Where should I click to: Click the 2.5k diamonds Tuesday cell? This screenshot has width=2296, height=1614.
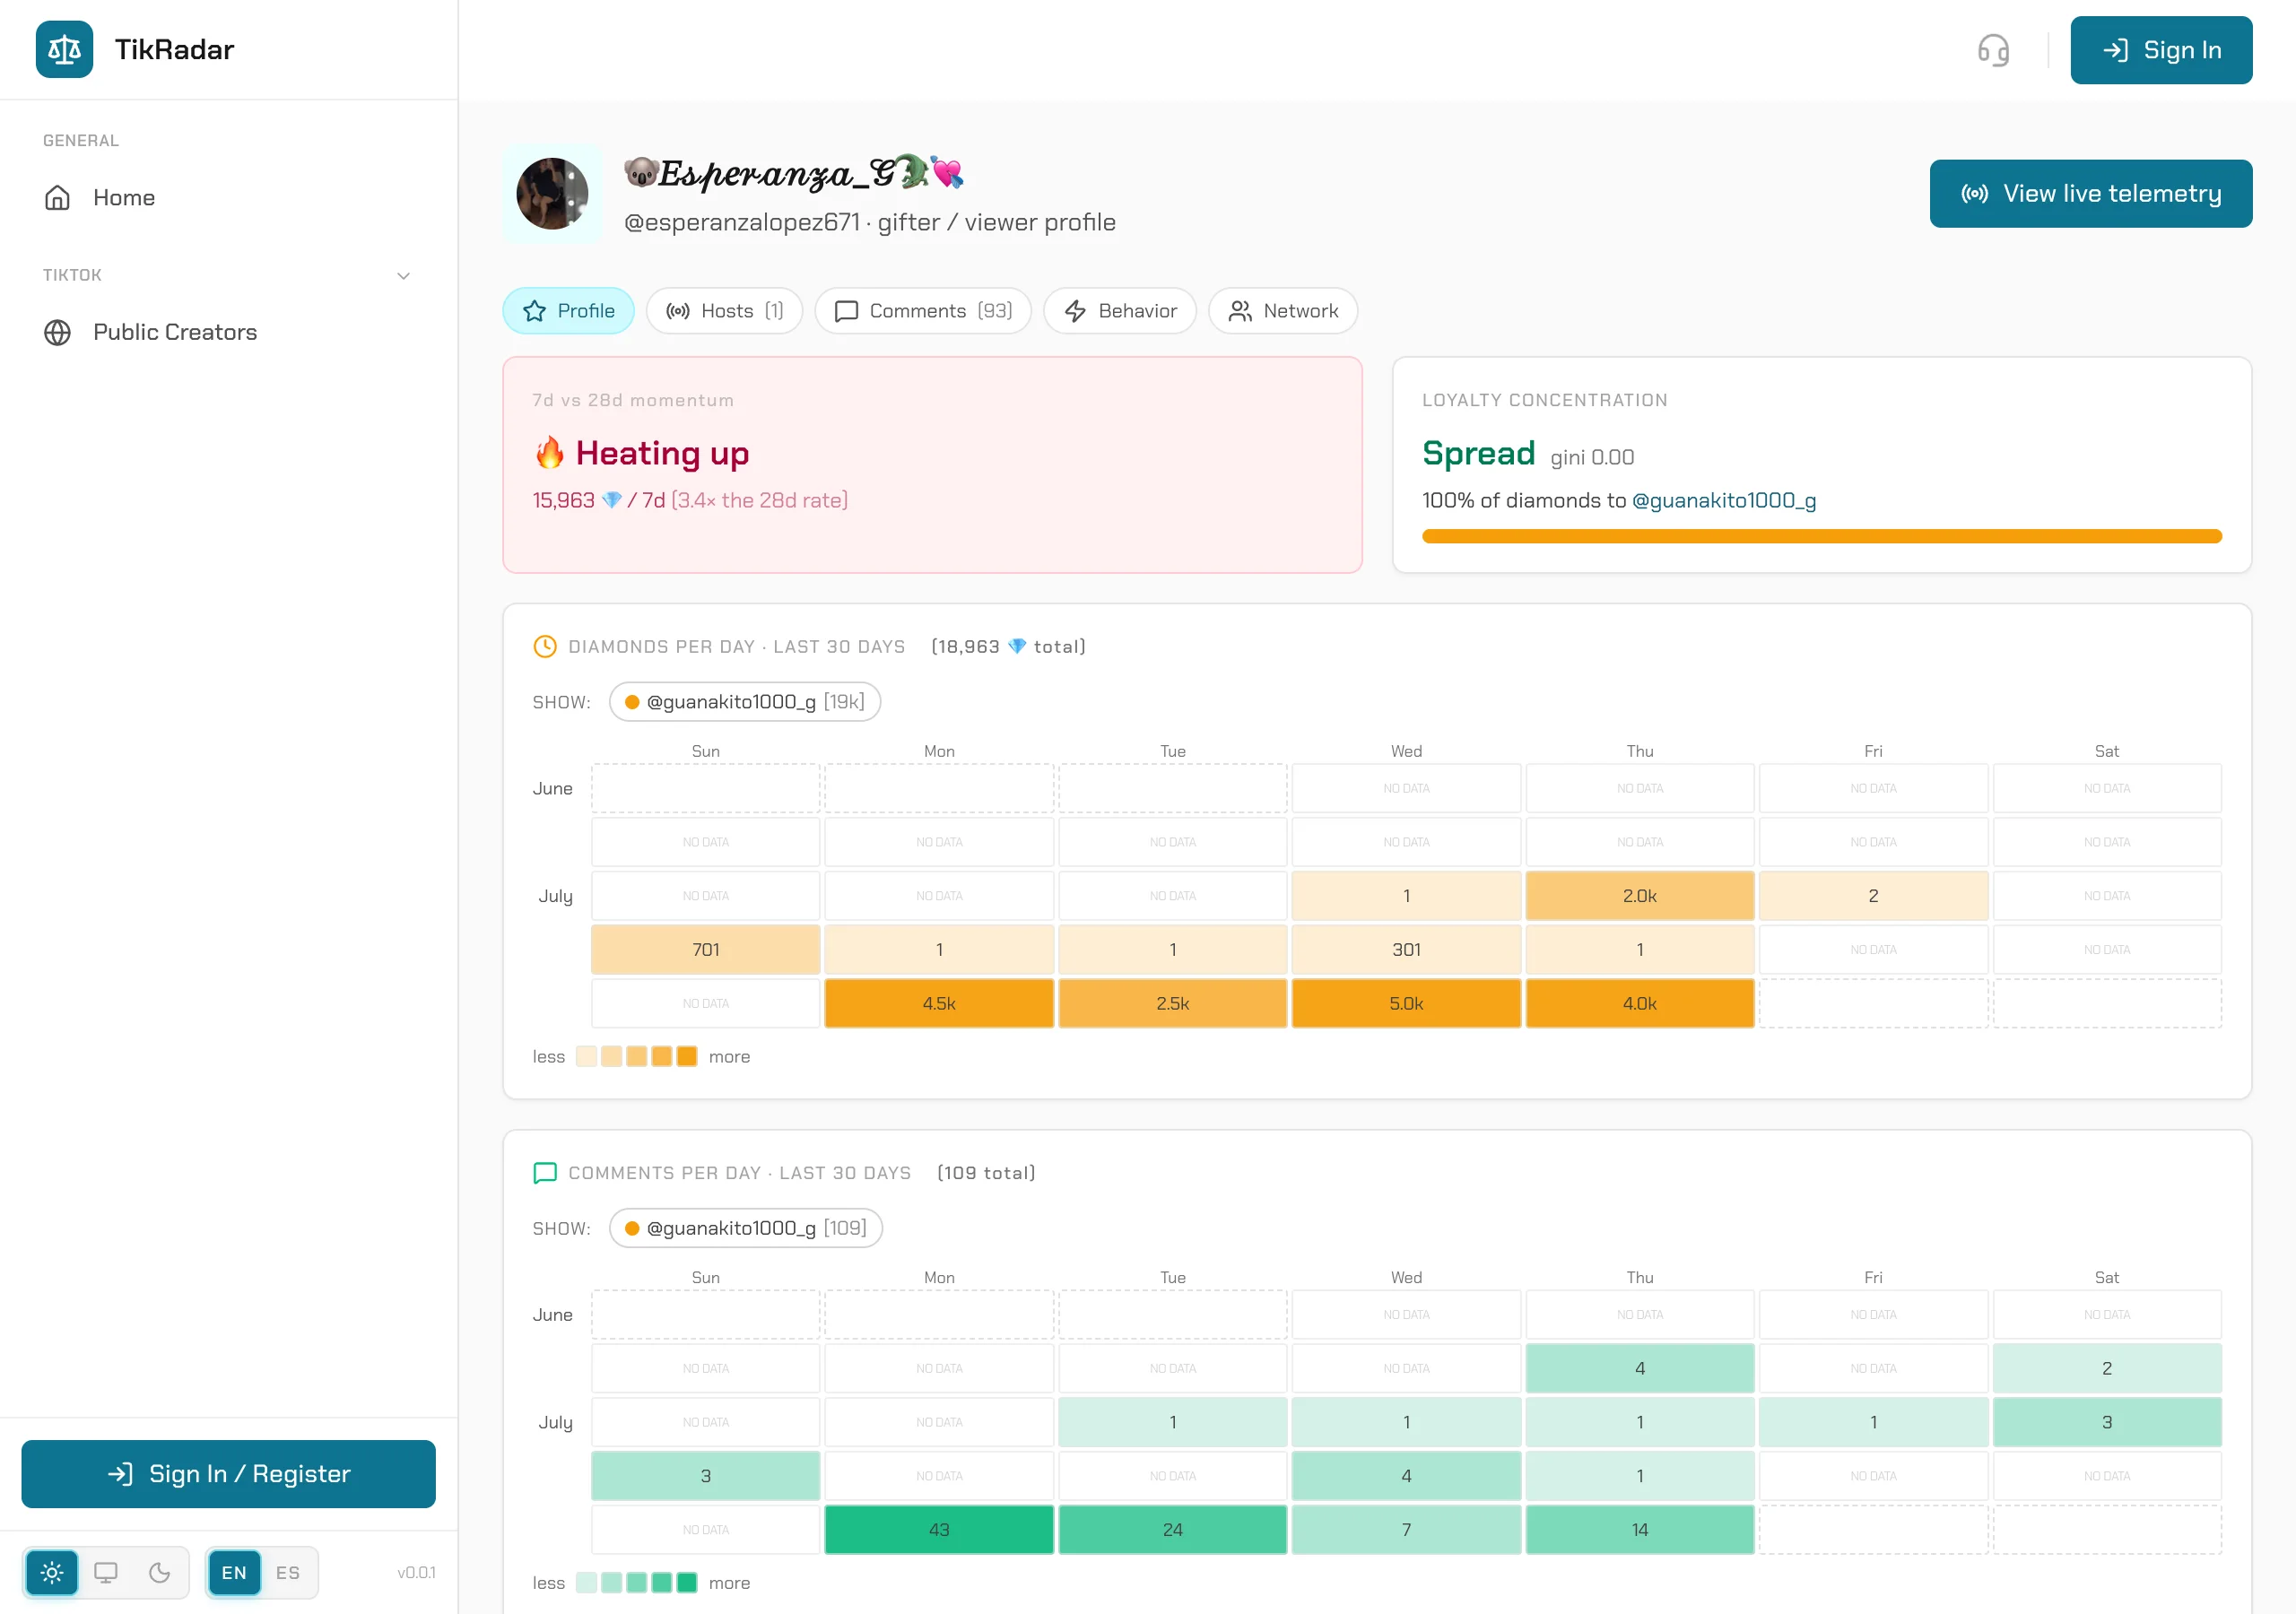1173,1004
